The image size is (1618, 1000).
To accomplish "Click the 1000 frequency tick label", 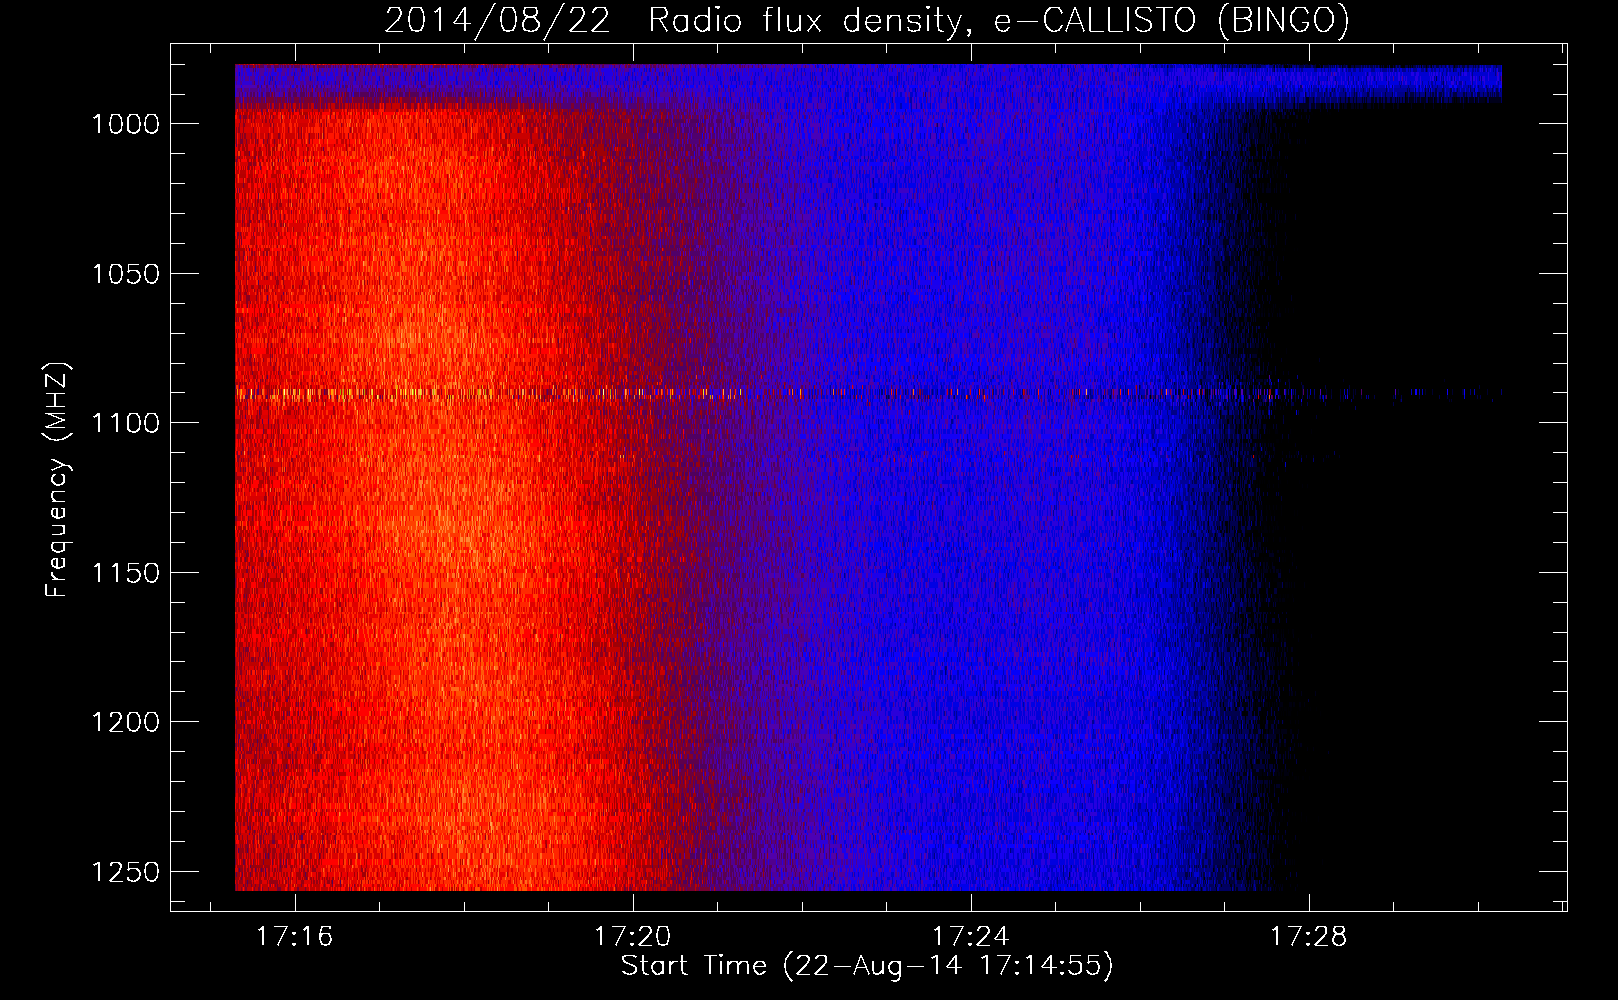I will pyautogui.click(x=126, y=124).
